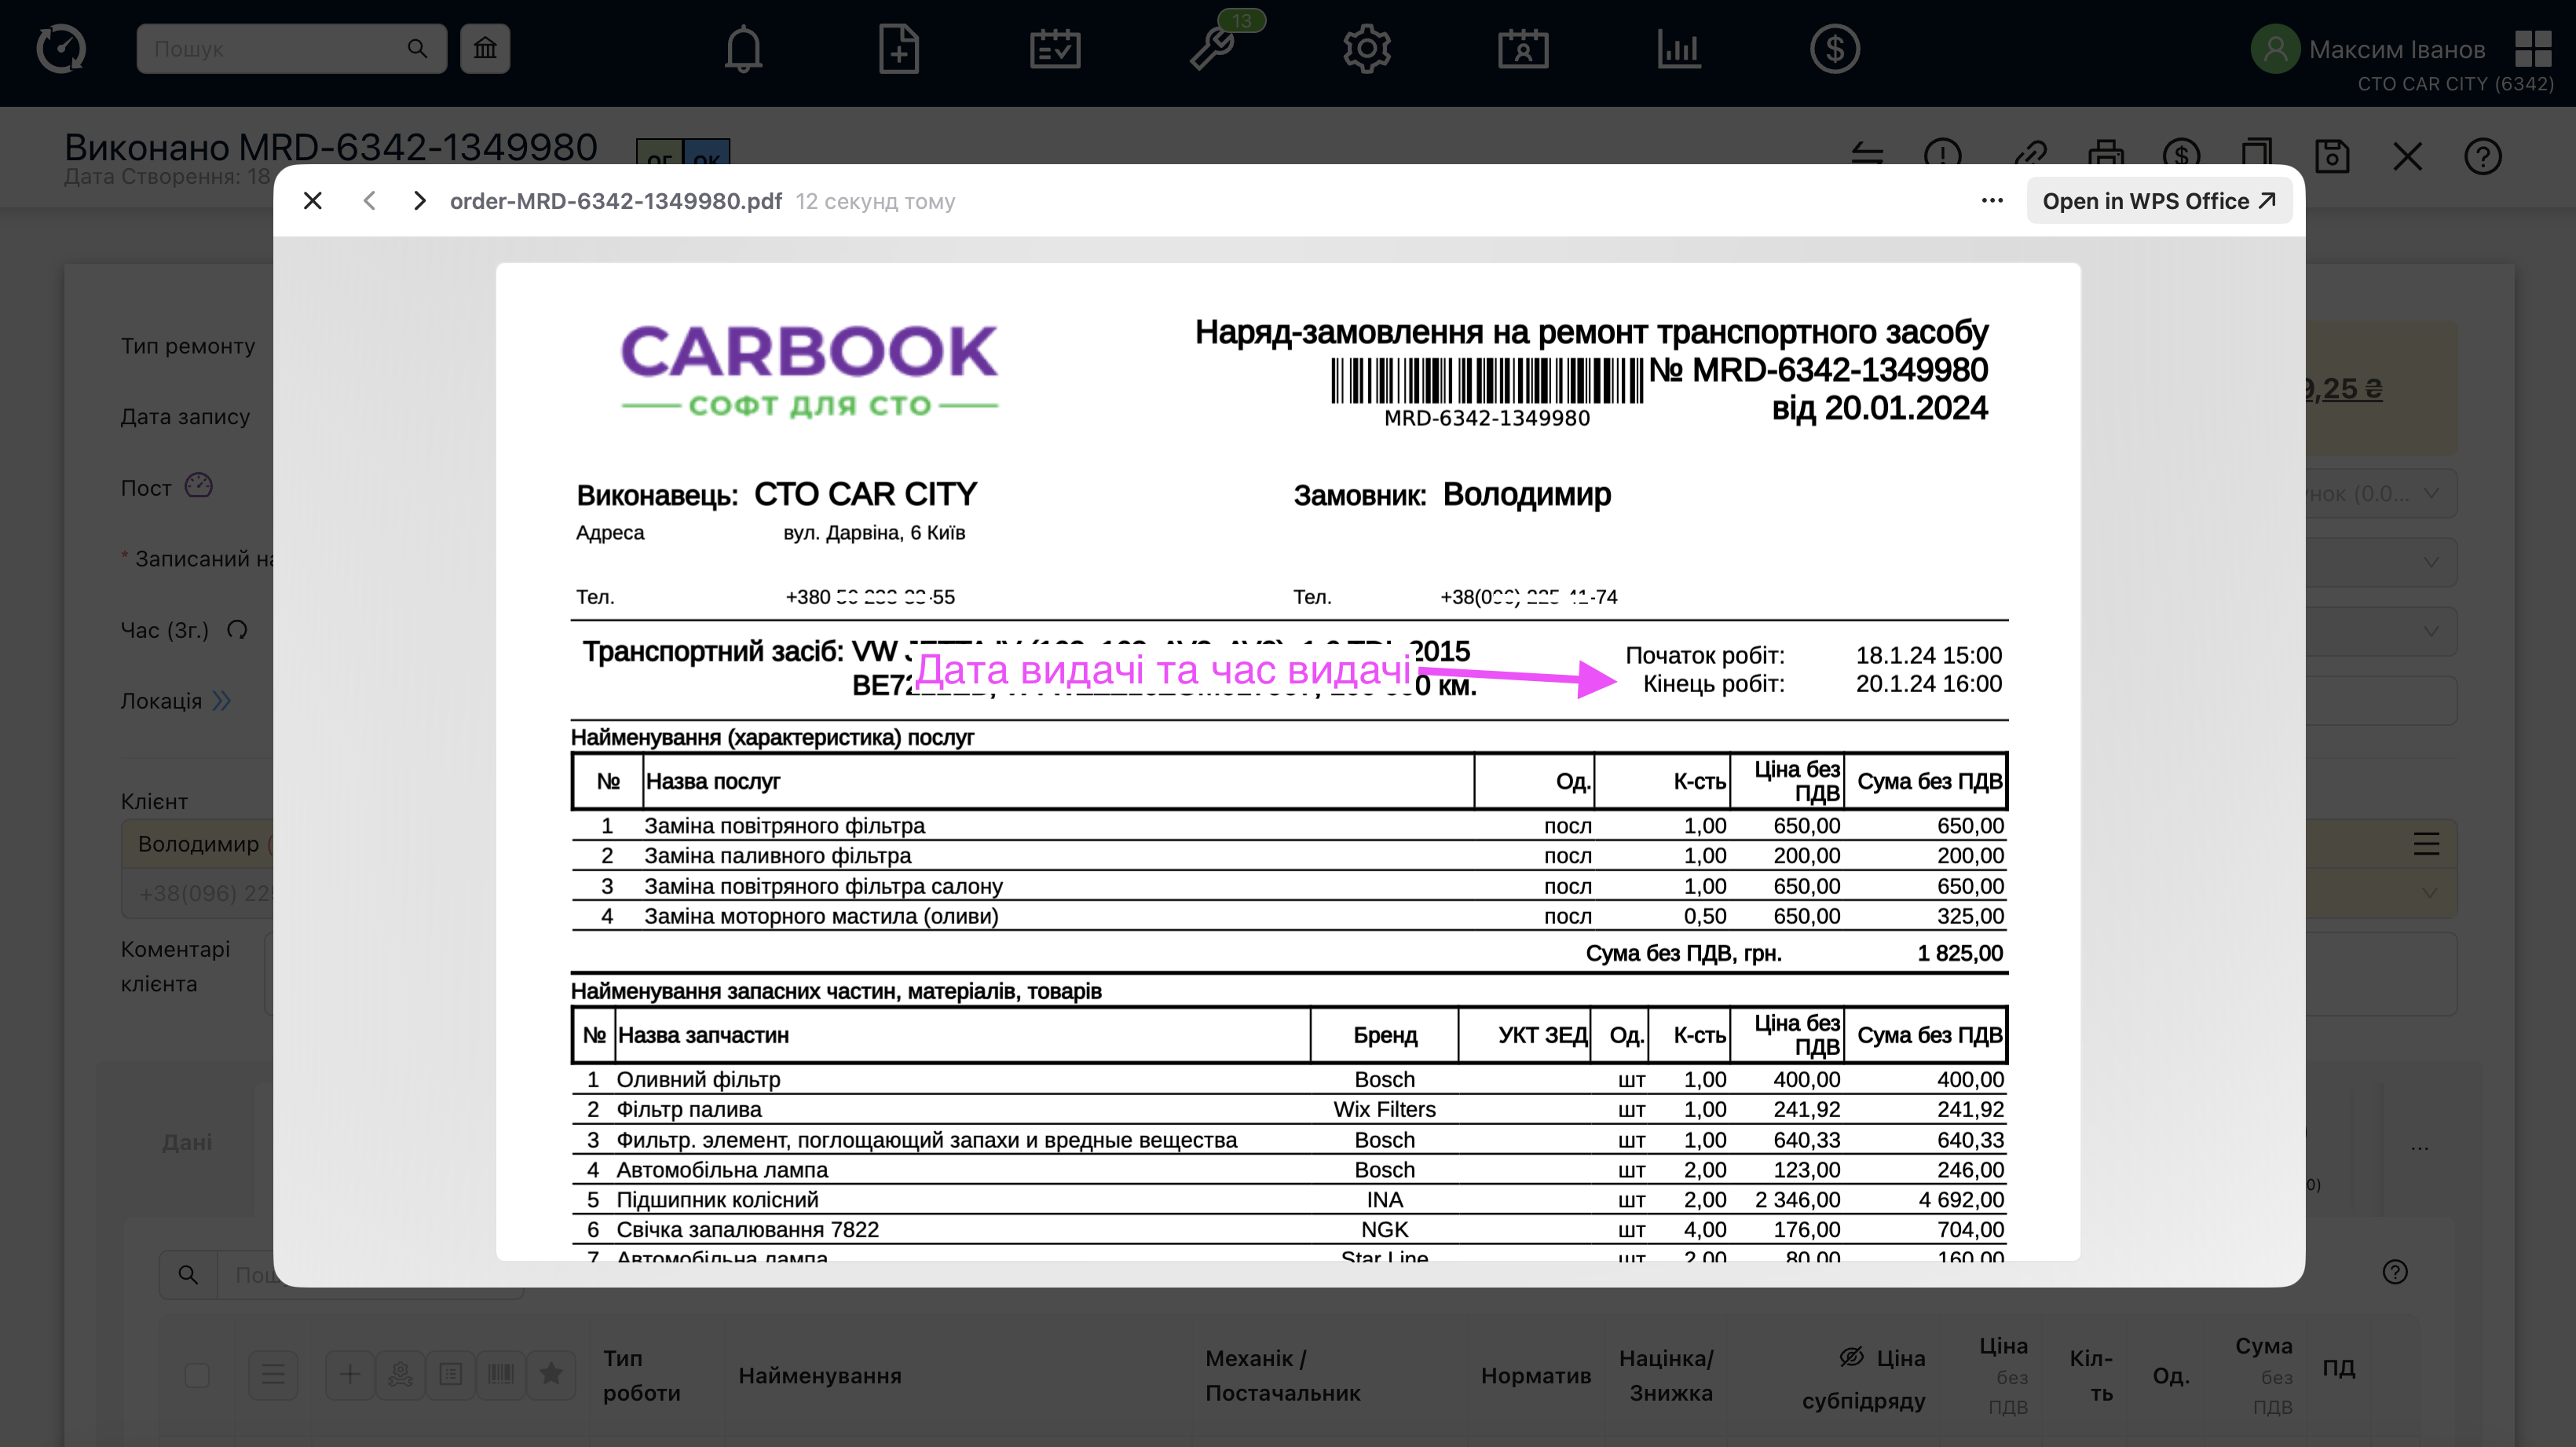2576x1447 pixels.
Task: Click the bank building icon near search
Action: tap(485, 49)
